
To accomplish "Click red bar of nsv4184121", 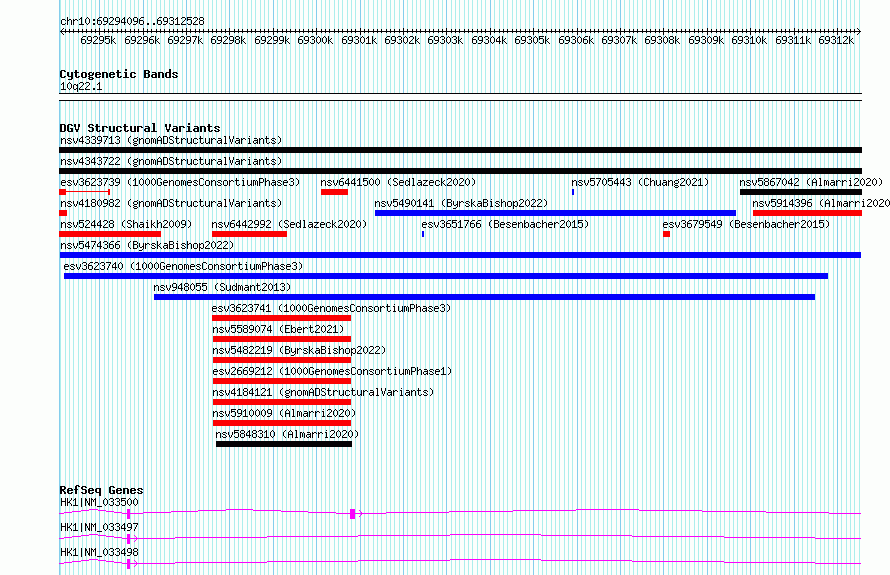I will (x=282, y=402).
